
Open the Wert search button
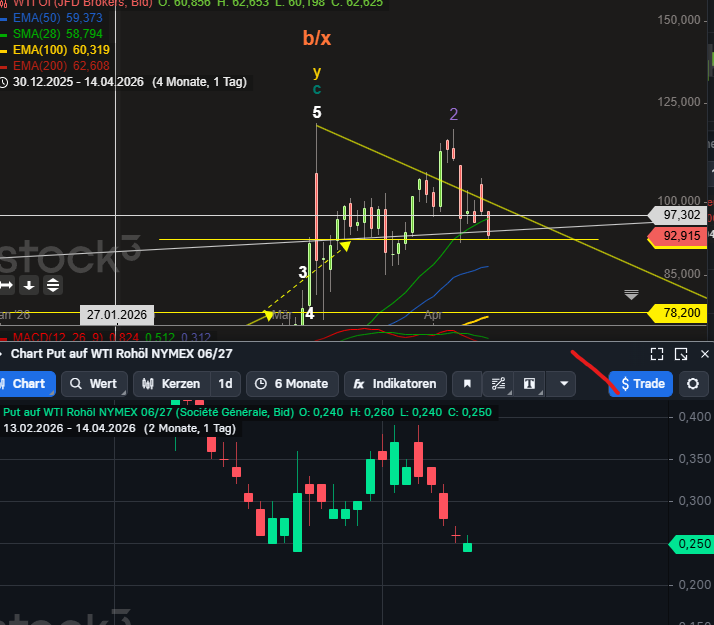tap(92, 384)
